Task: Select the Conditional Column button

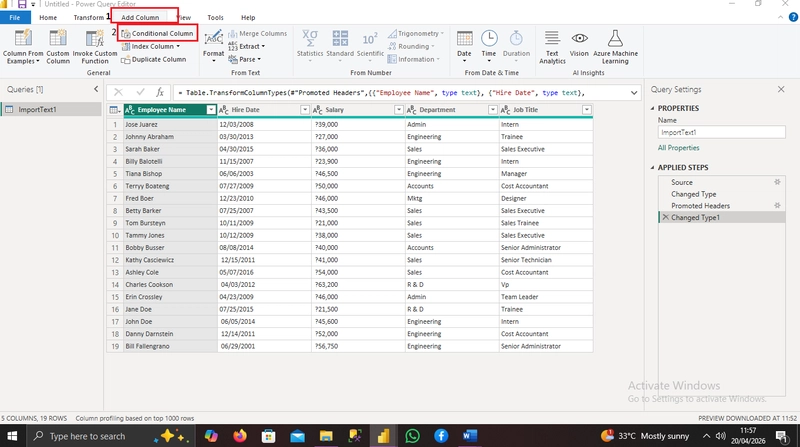Action: pyautogui.click(x=157, y=34)
